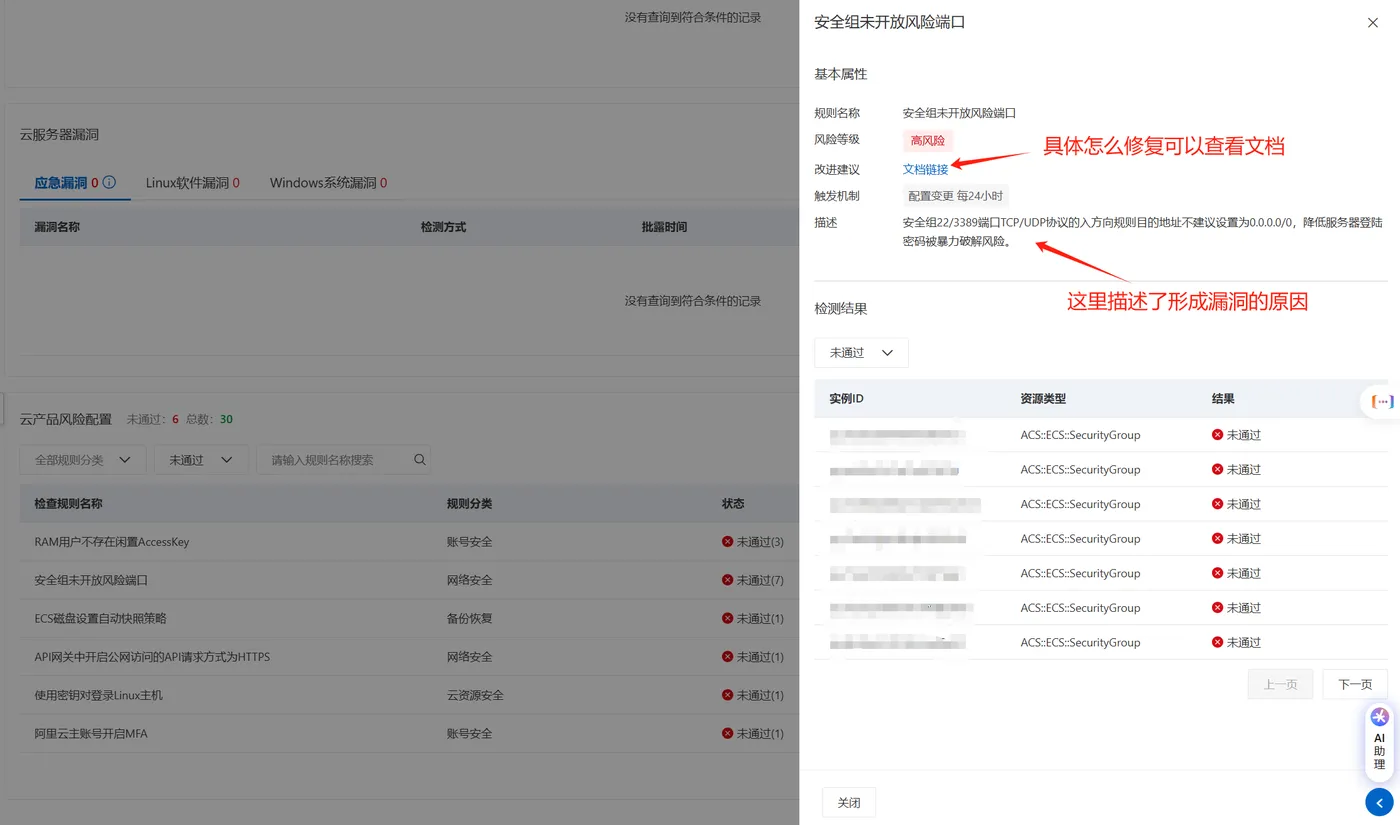Click the 关闭 button at the panel bottom
Screen dimensions: 1400x825
(x=849, y=802)
